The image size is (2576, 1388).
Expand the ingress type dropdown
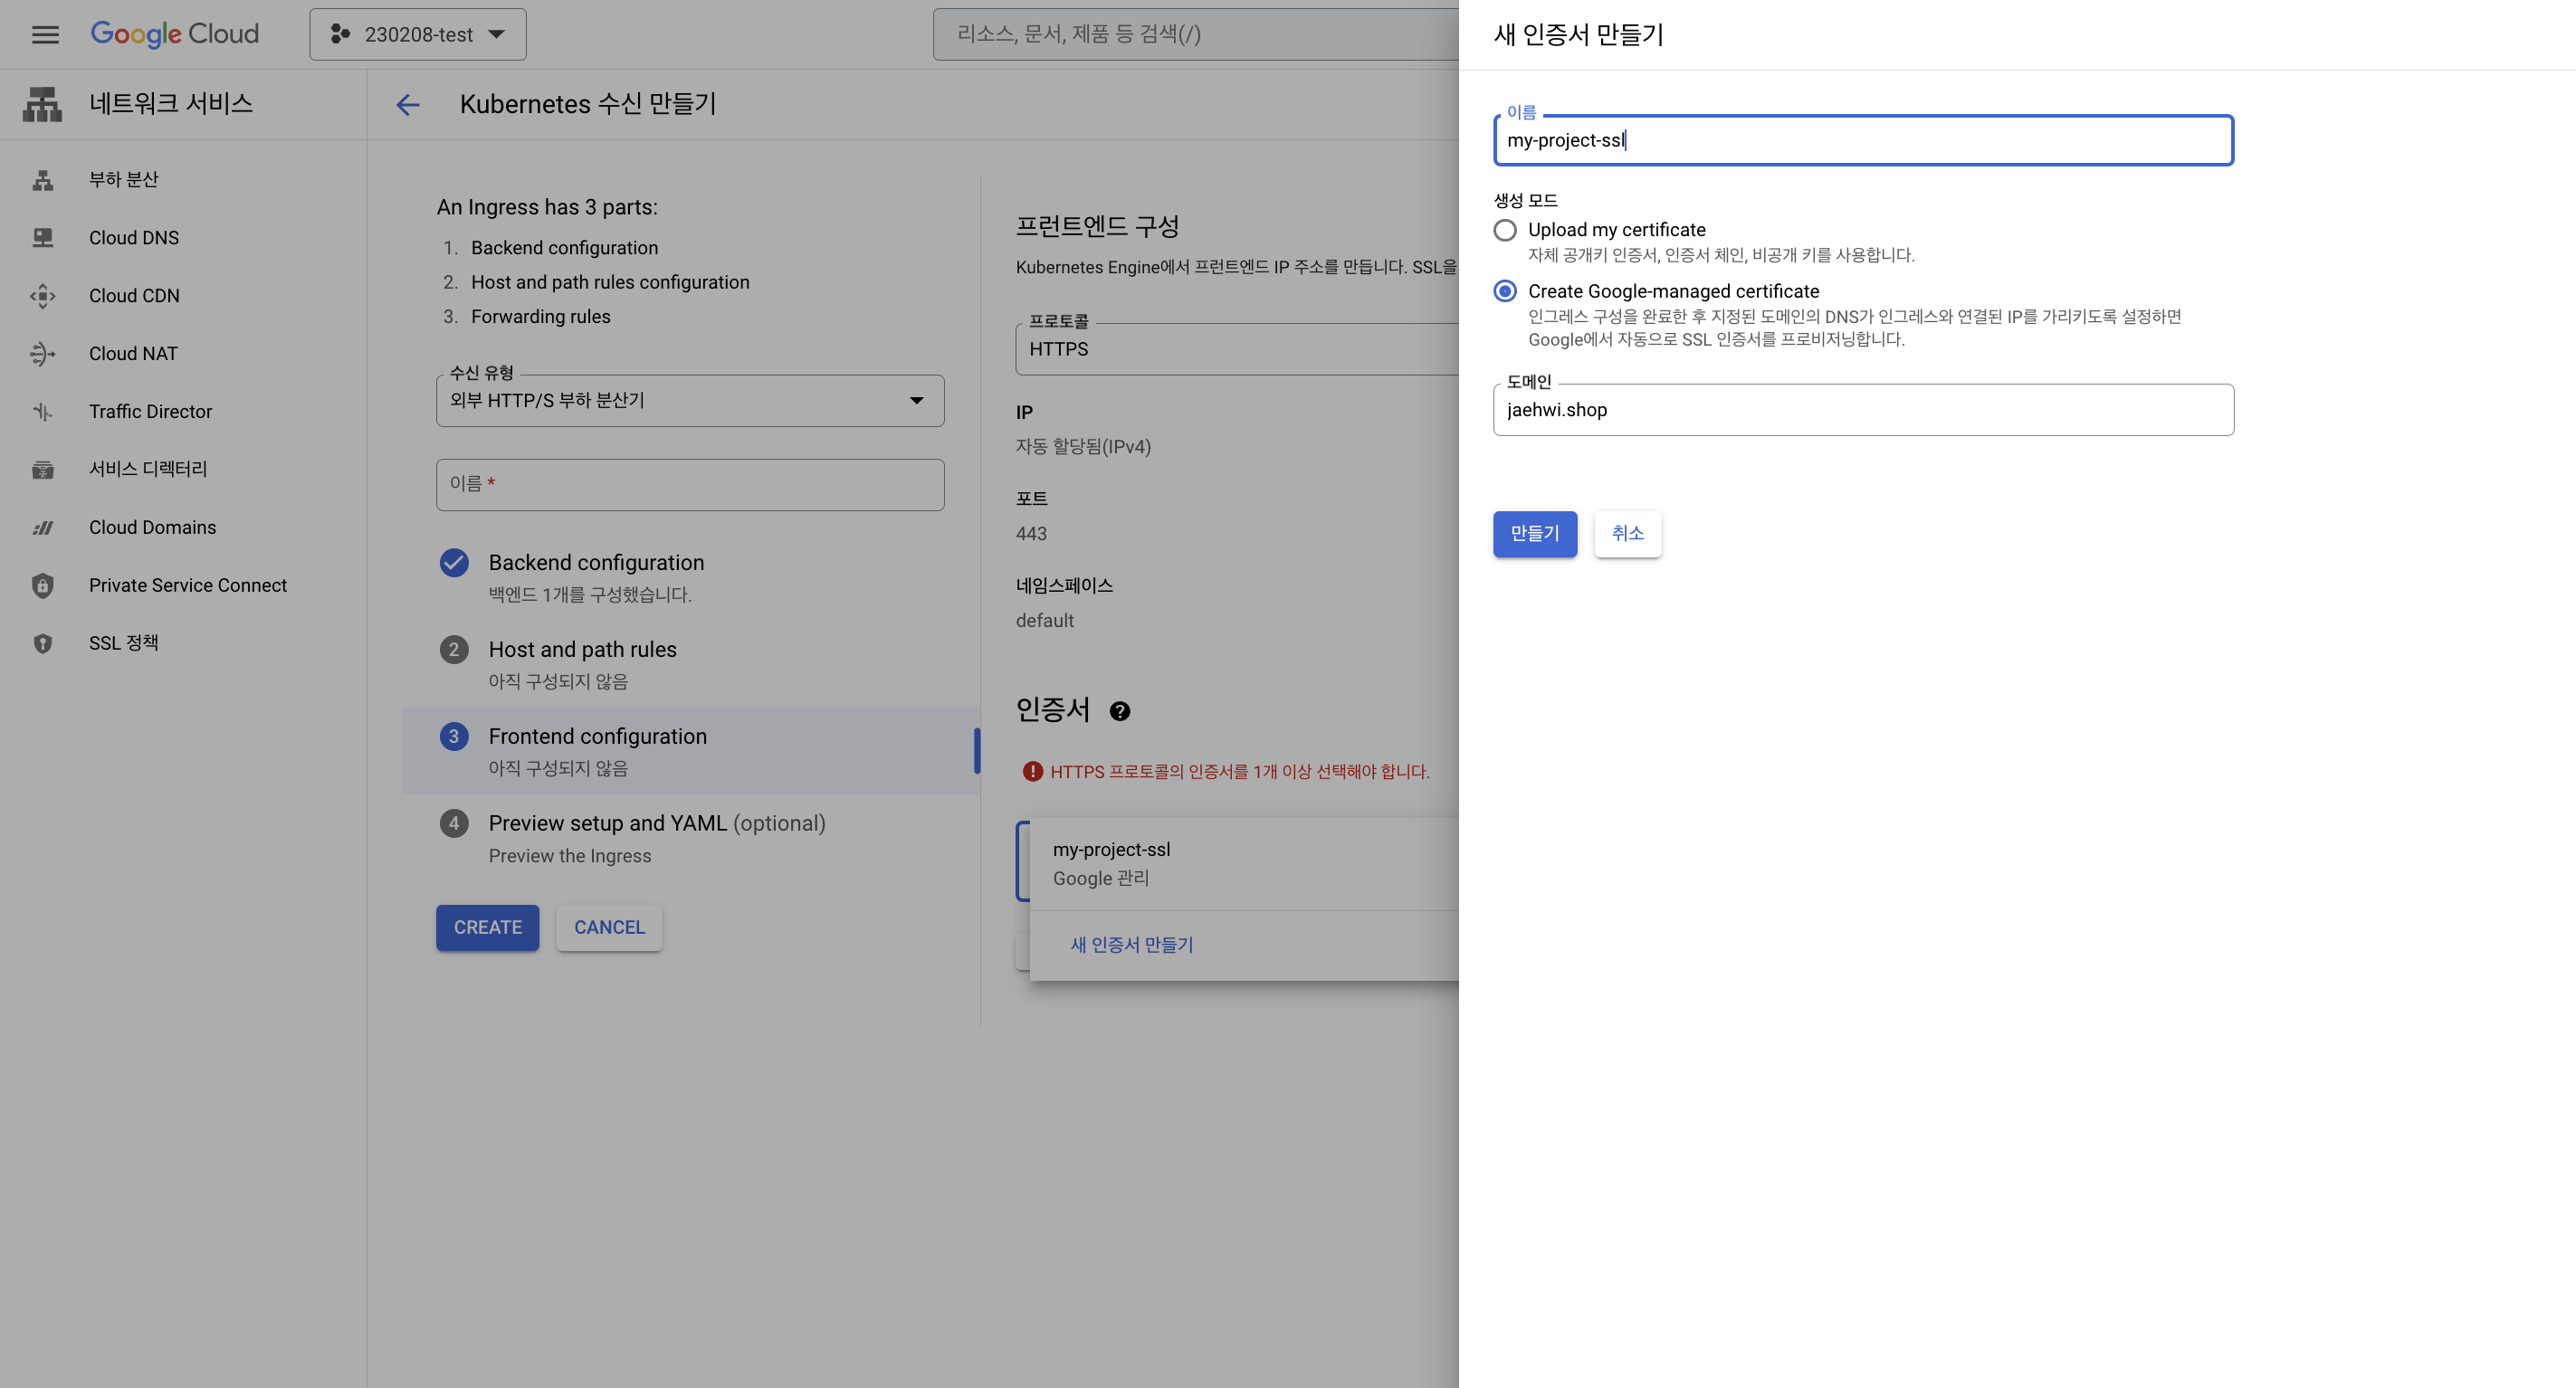pyautogui.click(x=690, y=401)
